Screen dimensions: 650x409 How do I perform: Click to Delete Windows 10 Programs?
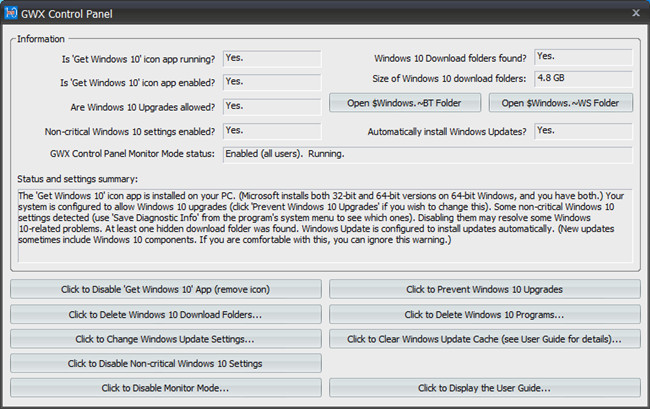point(485,315)
